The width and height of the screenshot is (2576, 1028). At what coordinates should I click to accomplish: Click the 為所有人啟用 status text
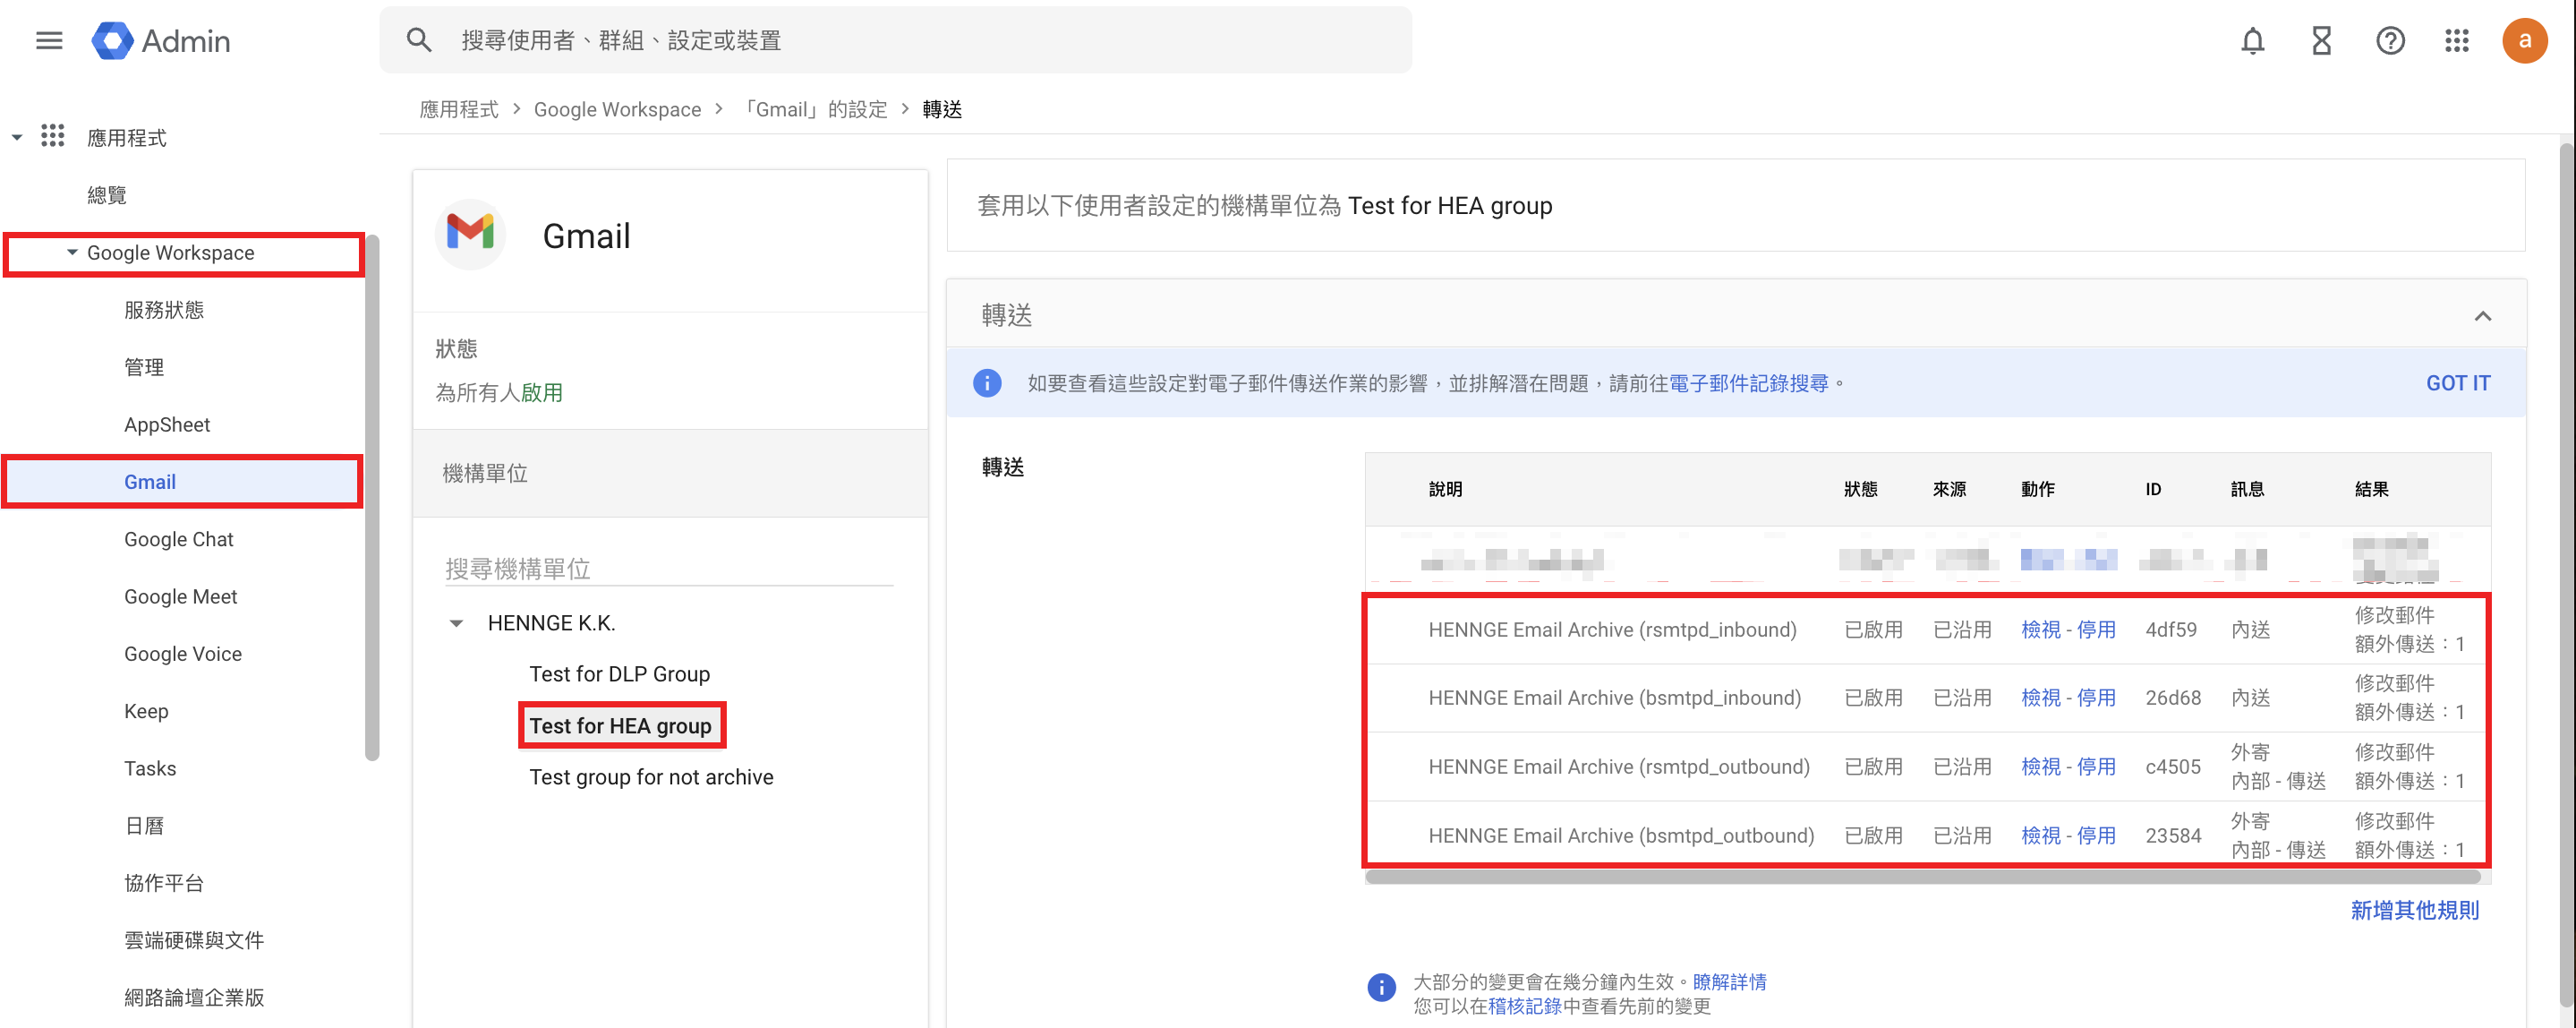point(499,393)
